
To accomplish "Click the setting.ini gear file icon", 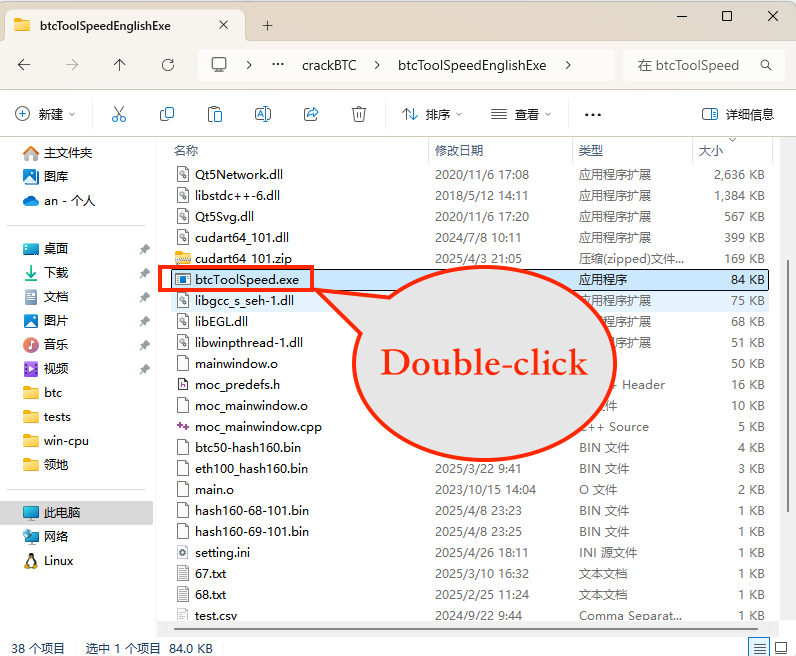I will tap(182, 552).
